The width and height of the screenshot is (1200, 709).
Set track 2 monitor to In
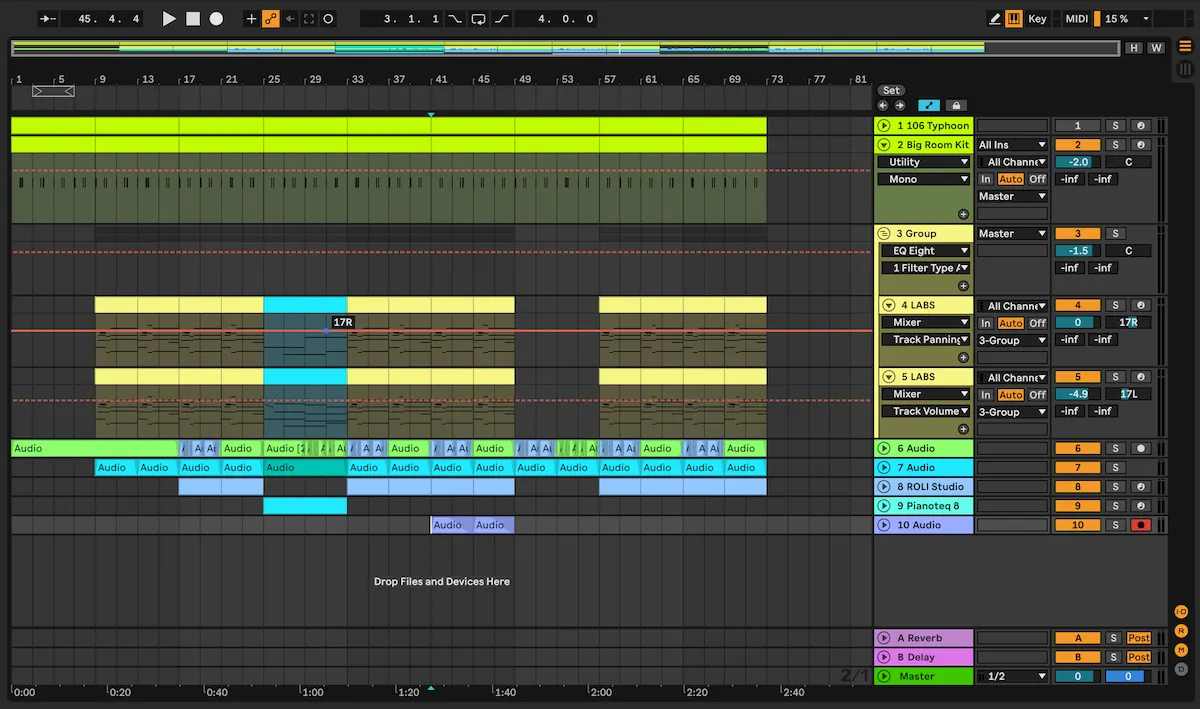pos(986,179)
